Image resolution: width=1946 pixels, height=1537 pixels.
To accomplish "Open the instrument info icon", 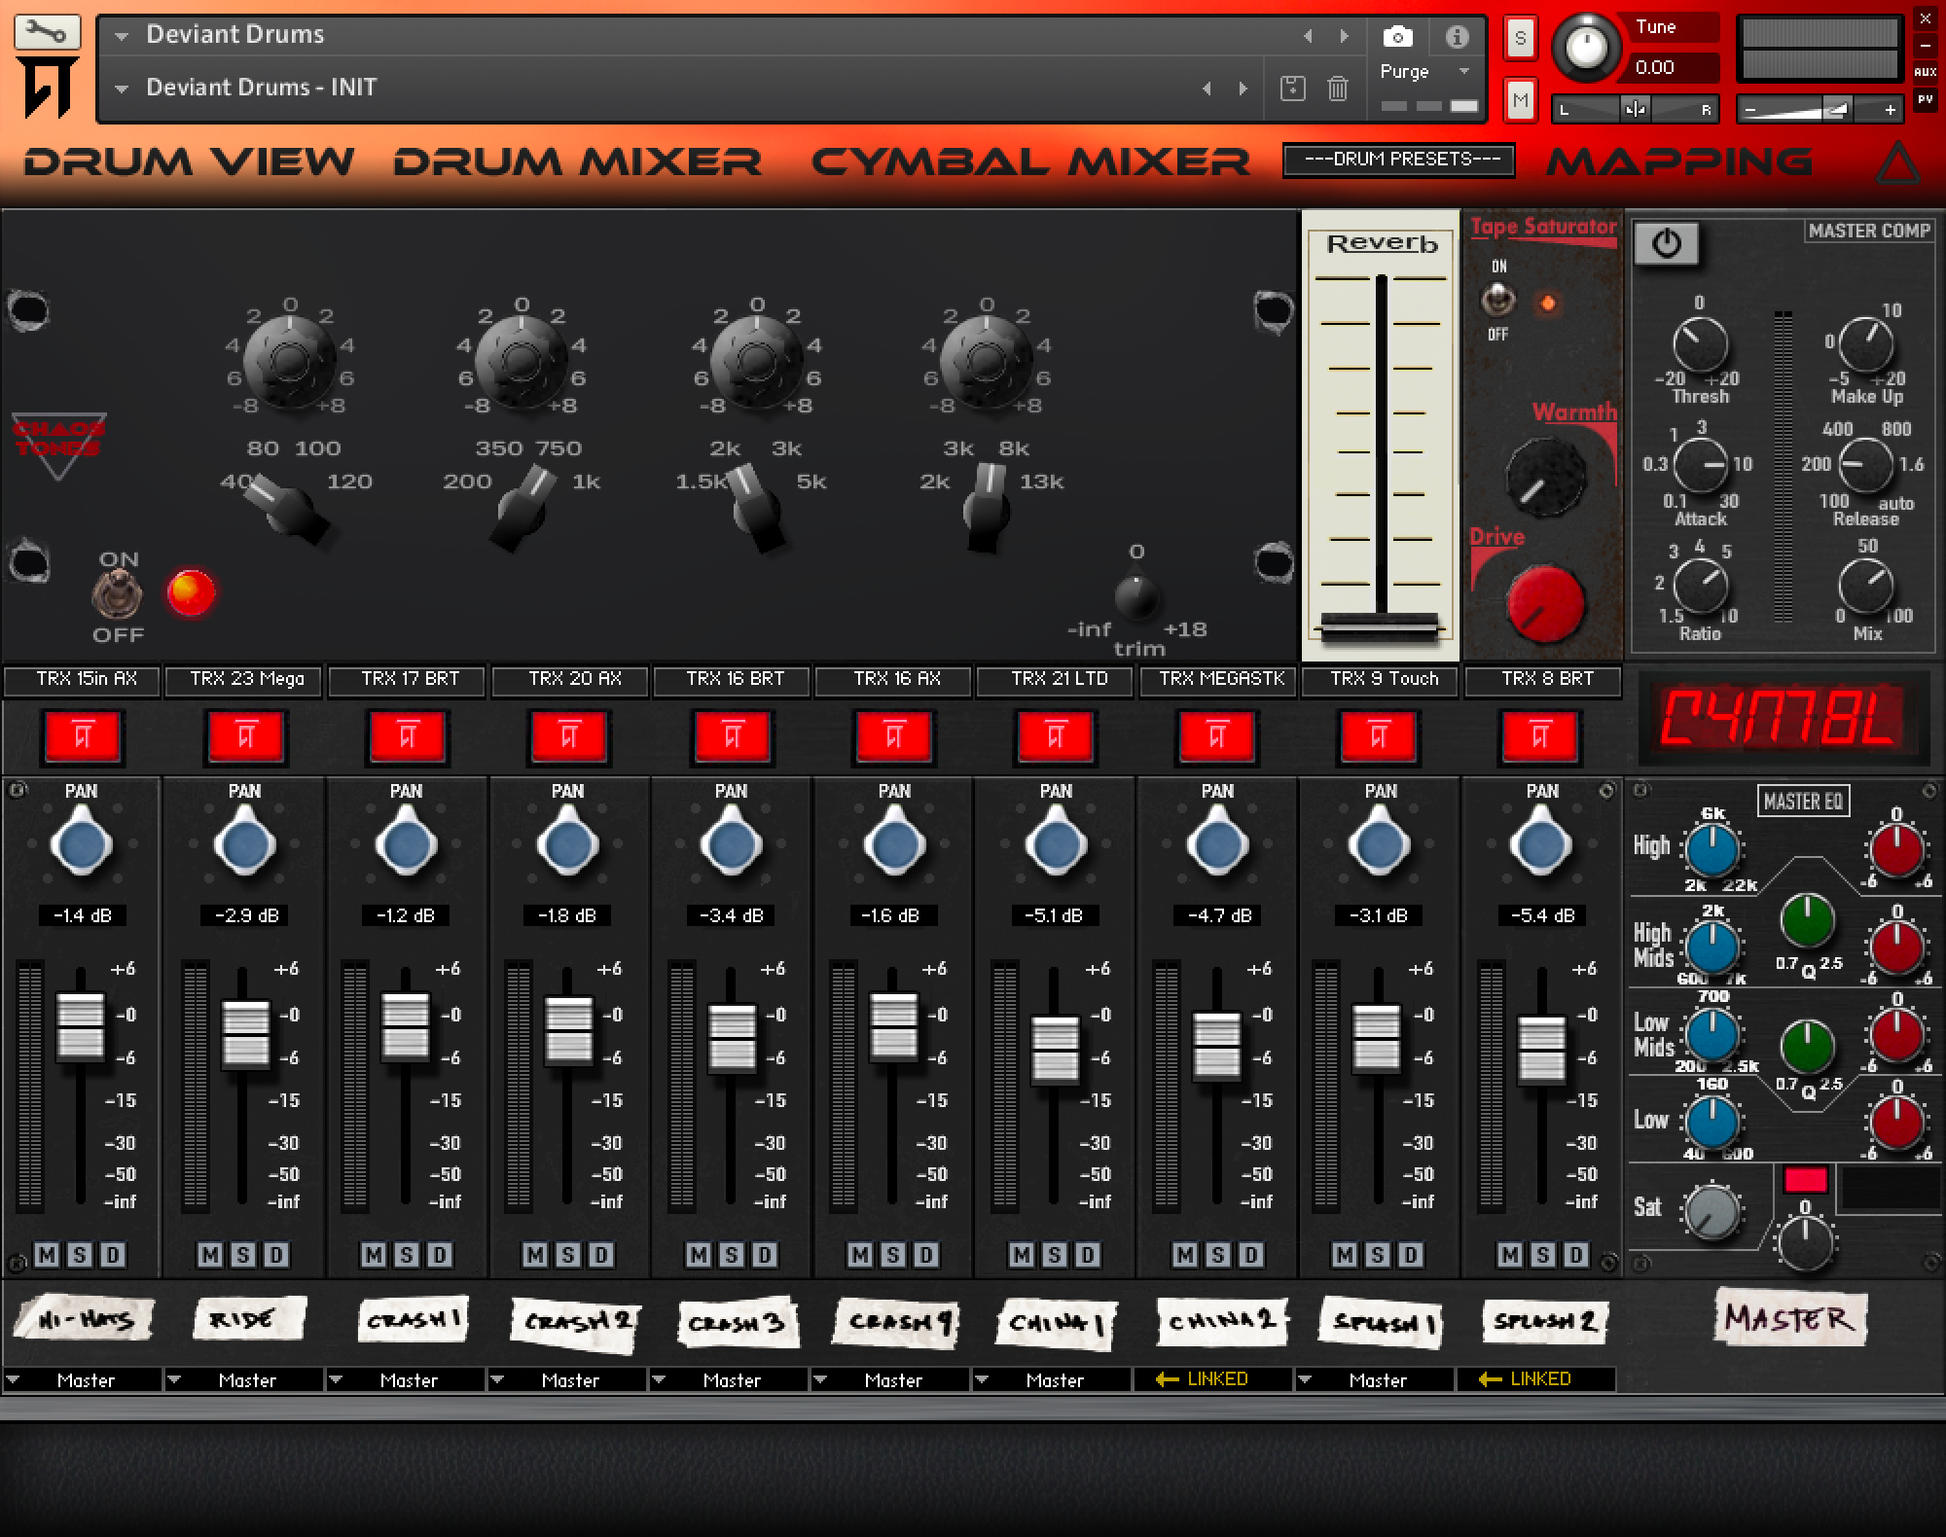I will [1456, 37].
